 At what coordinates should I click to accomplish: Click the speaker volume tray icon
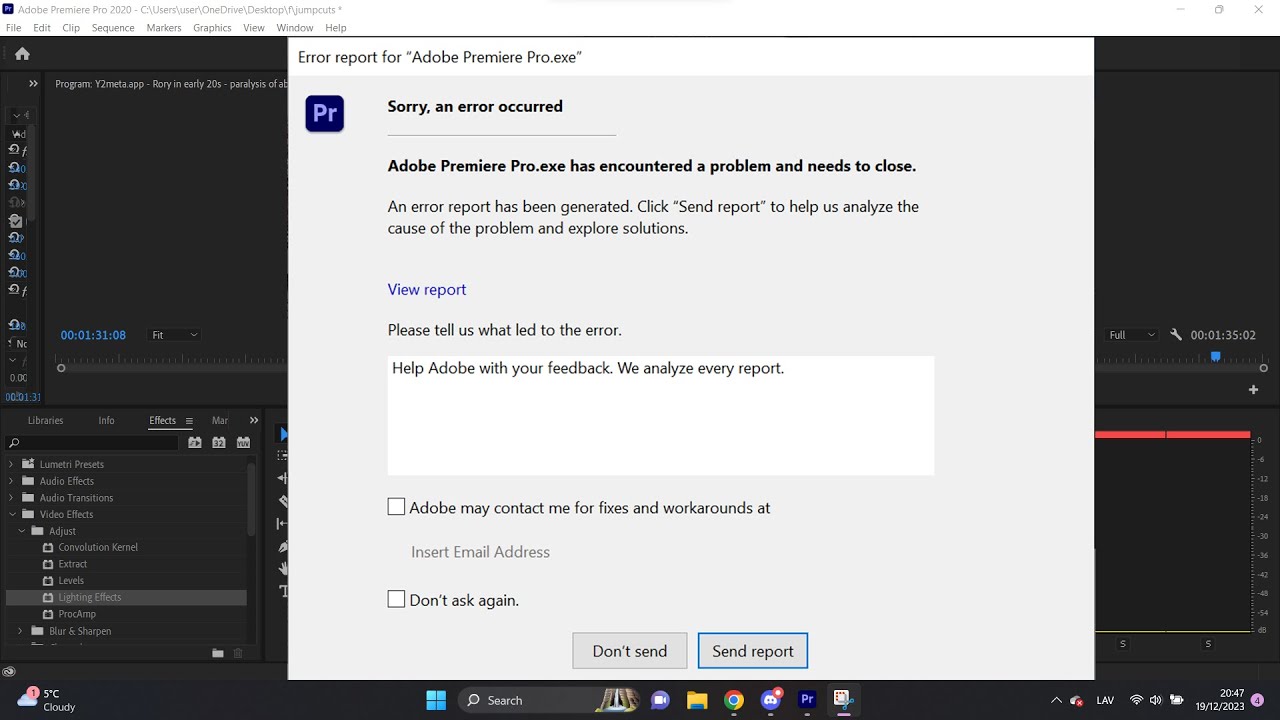point(1156,700)
